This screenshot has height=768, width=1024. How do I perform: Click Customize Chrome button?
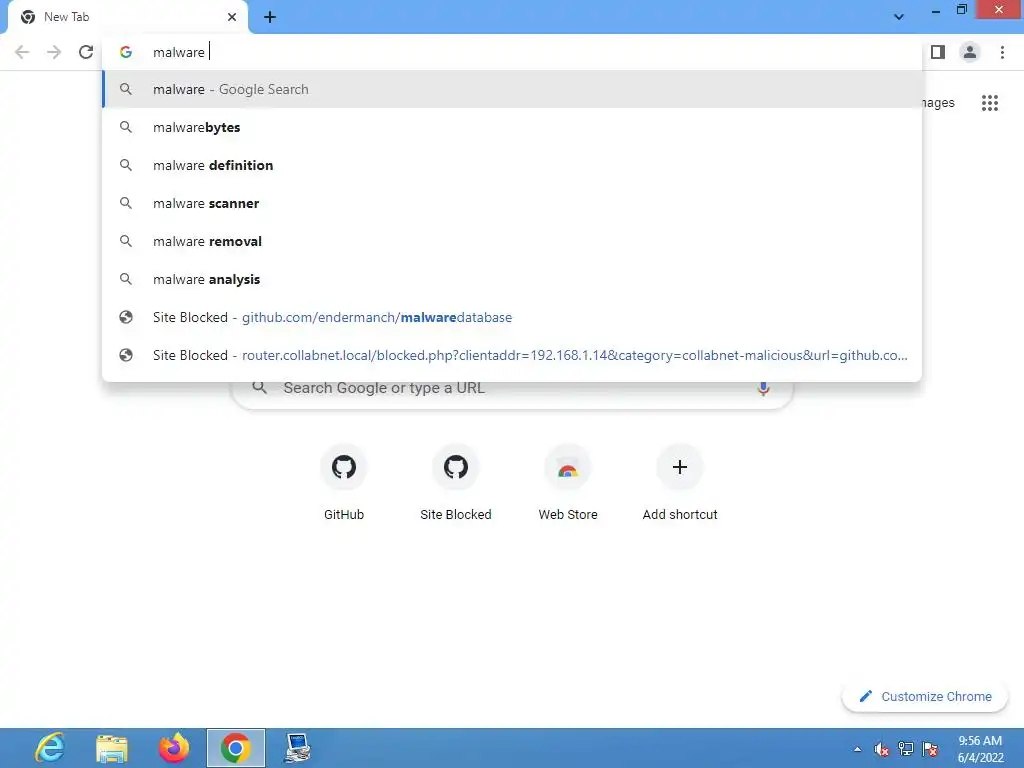tap(925, 696)
